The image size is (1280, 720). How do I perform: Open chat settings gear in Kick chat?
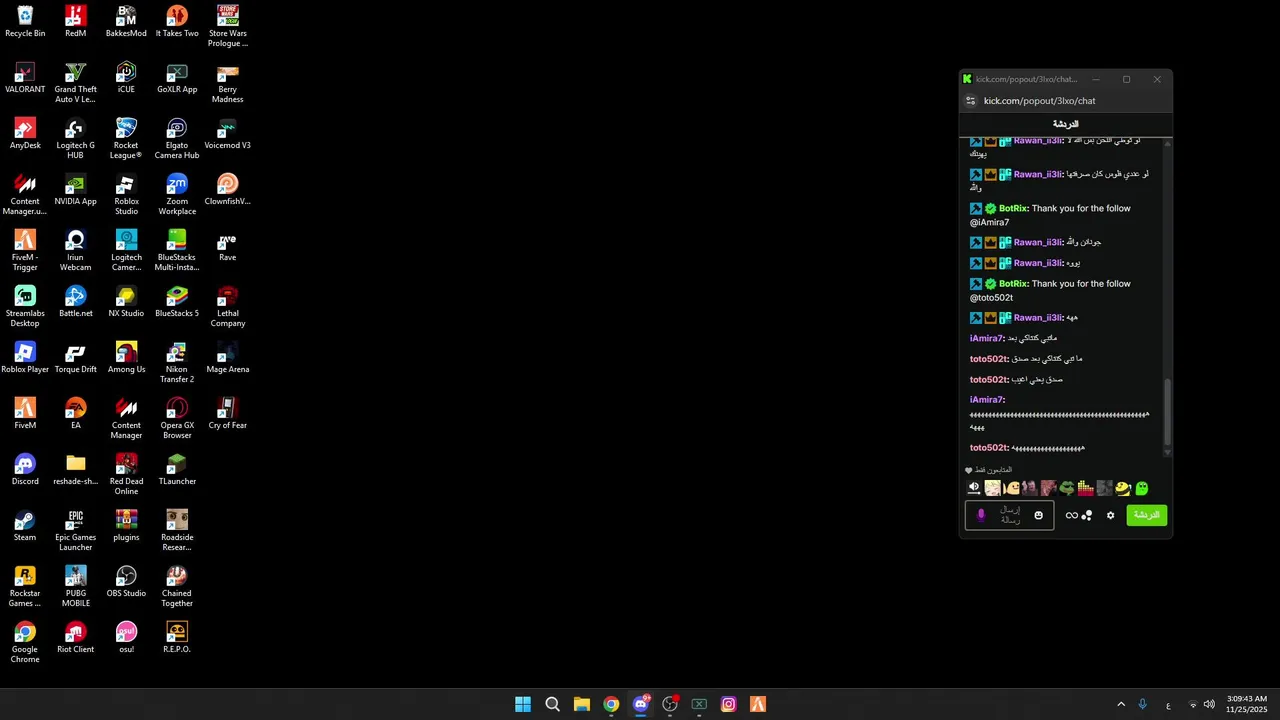pos(1110,515)
